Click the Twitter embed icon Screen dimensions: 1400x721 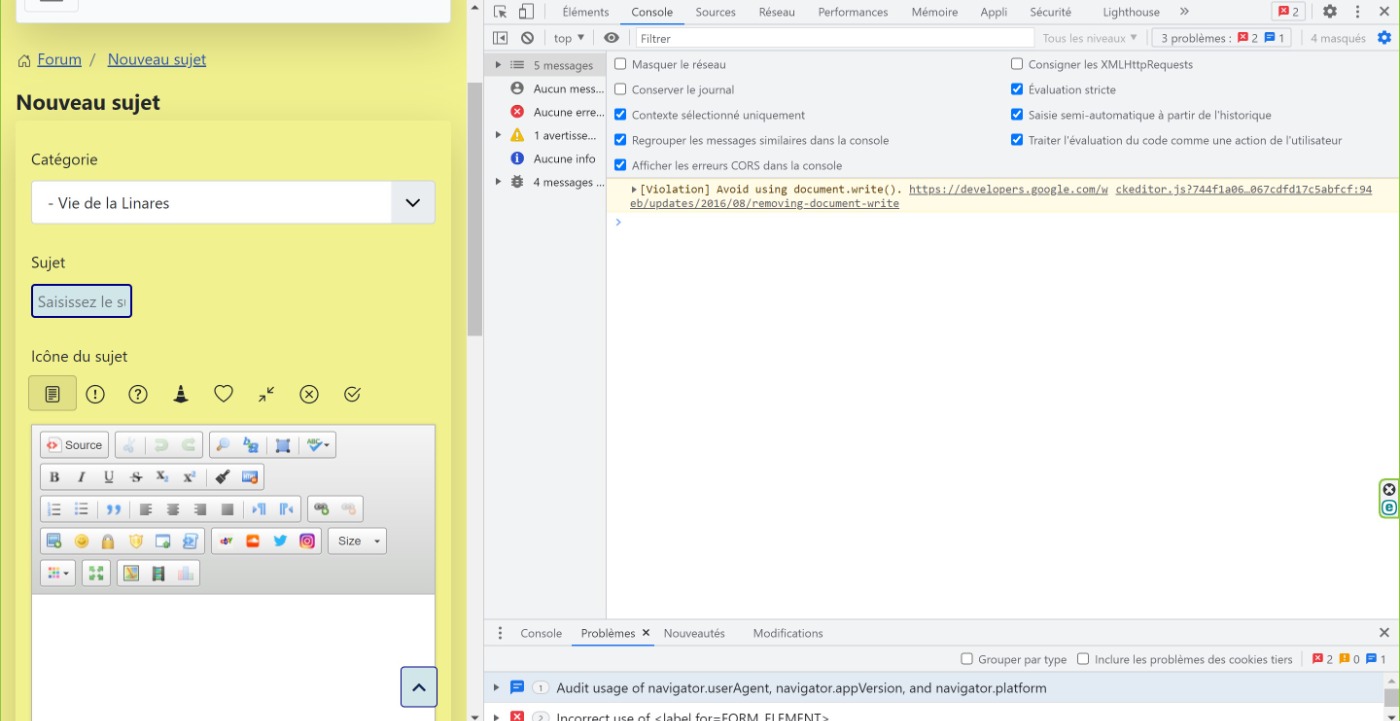pos(280,541)
